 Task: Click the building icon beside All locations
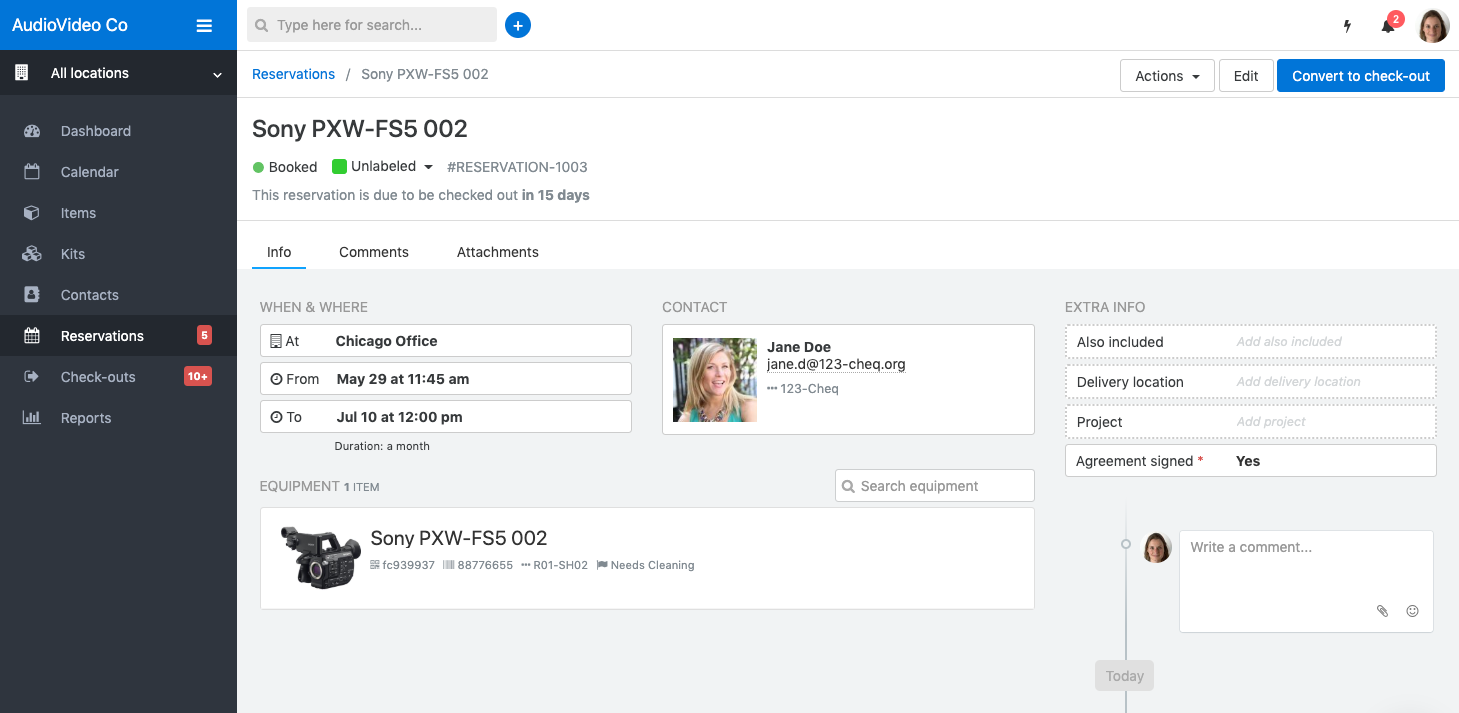pyautogui.click(x=21, y=73)
